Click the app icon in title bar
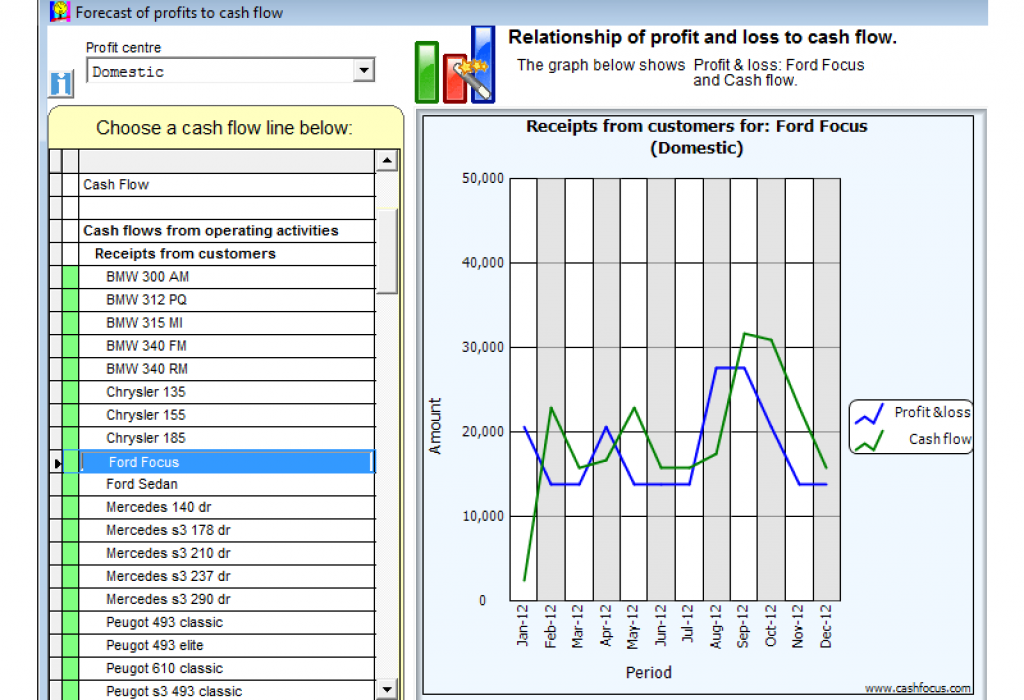This screenshot has height=700, width=1024. [x=60, y=11]
